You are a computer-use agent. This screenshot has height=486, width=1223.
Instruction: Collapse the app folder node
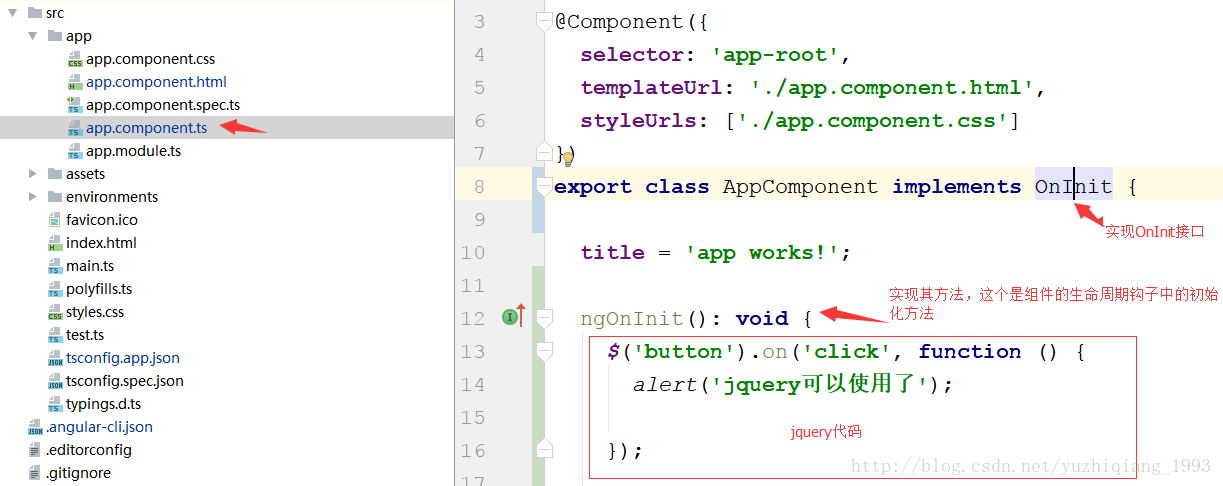[33, 36]
